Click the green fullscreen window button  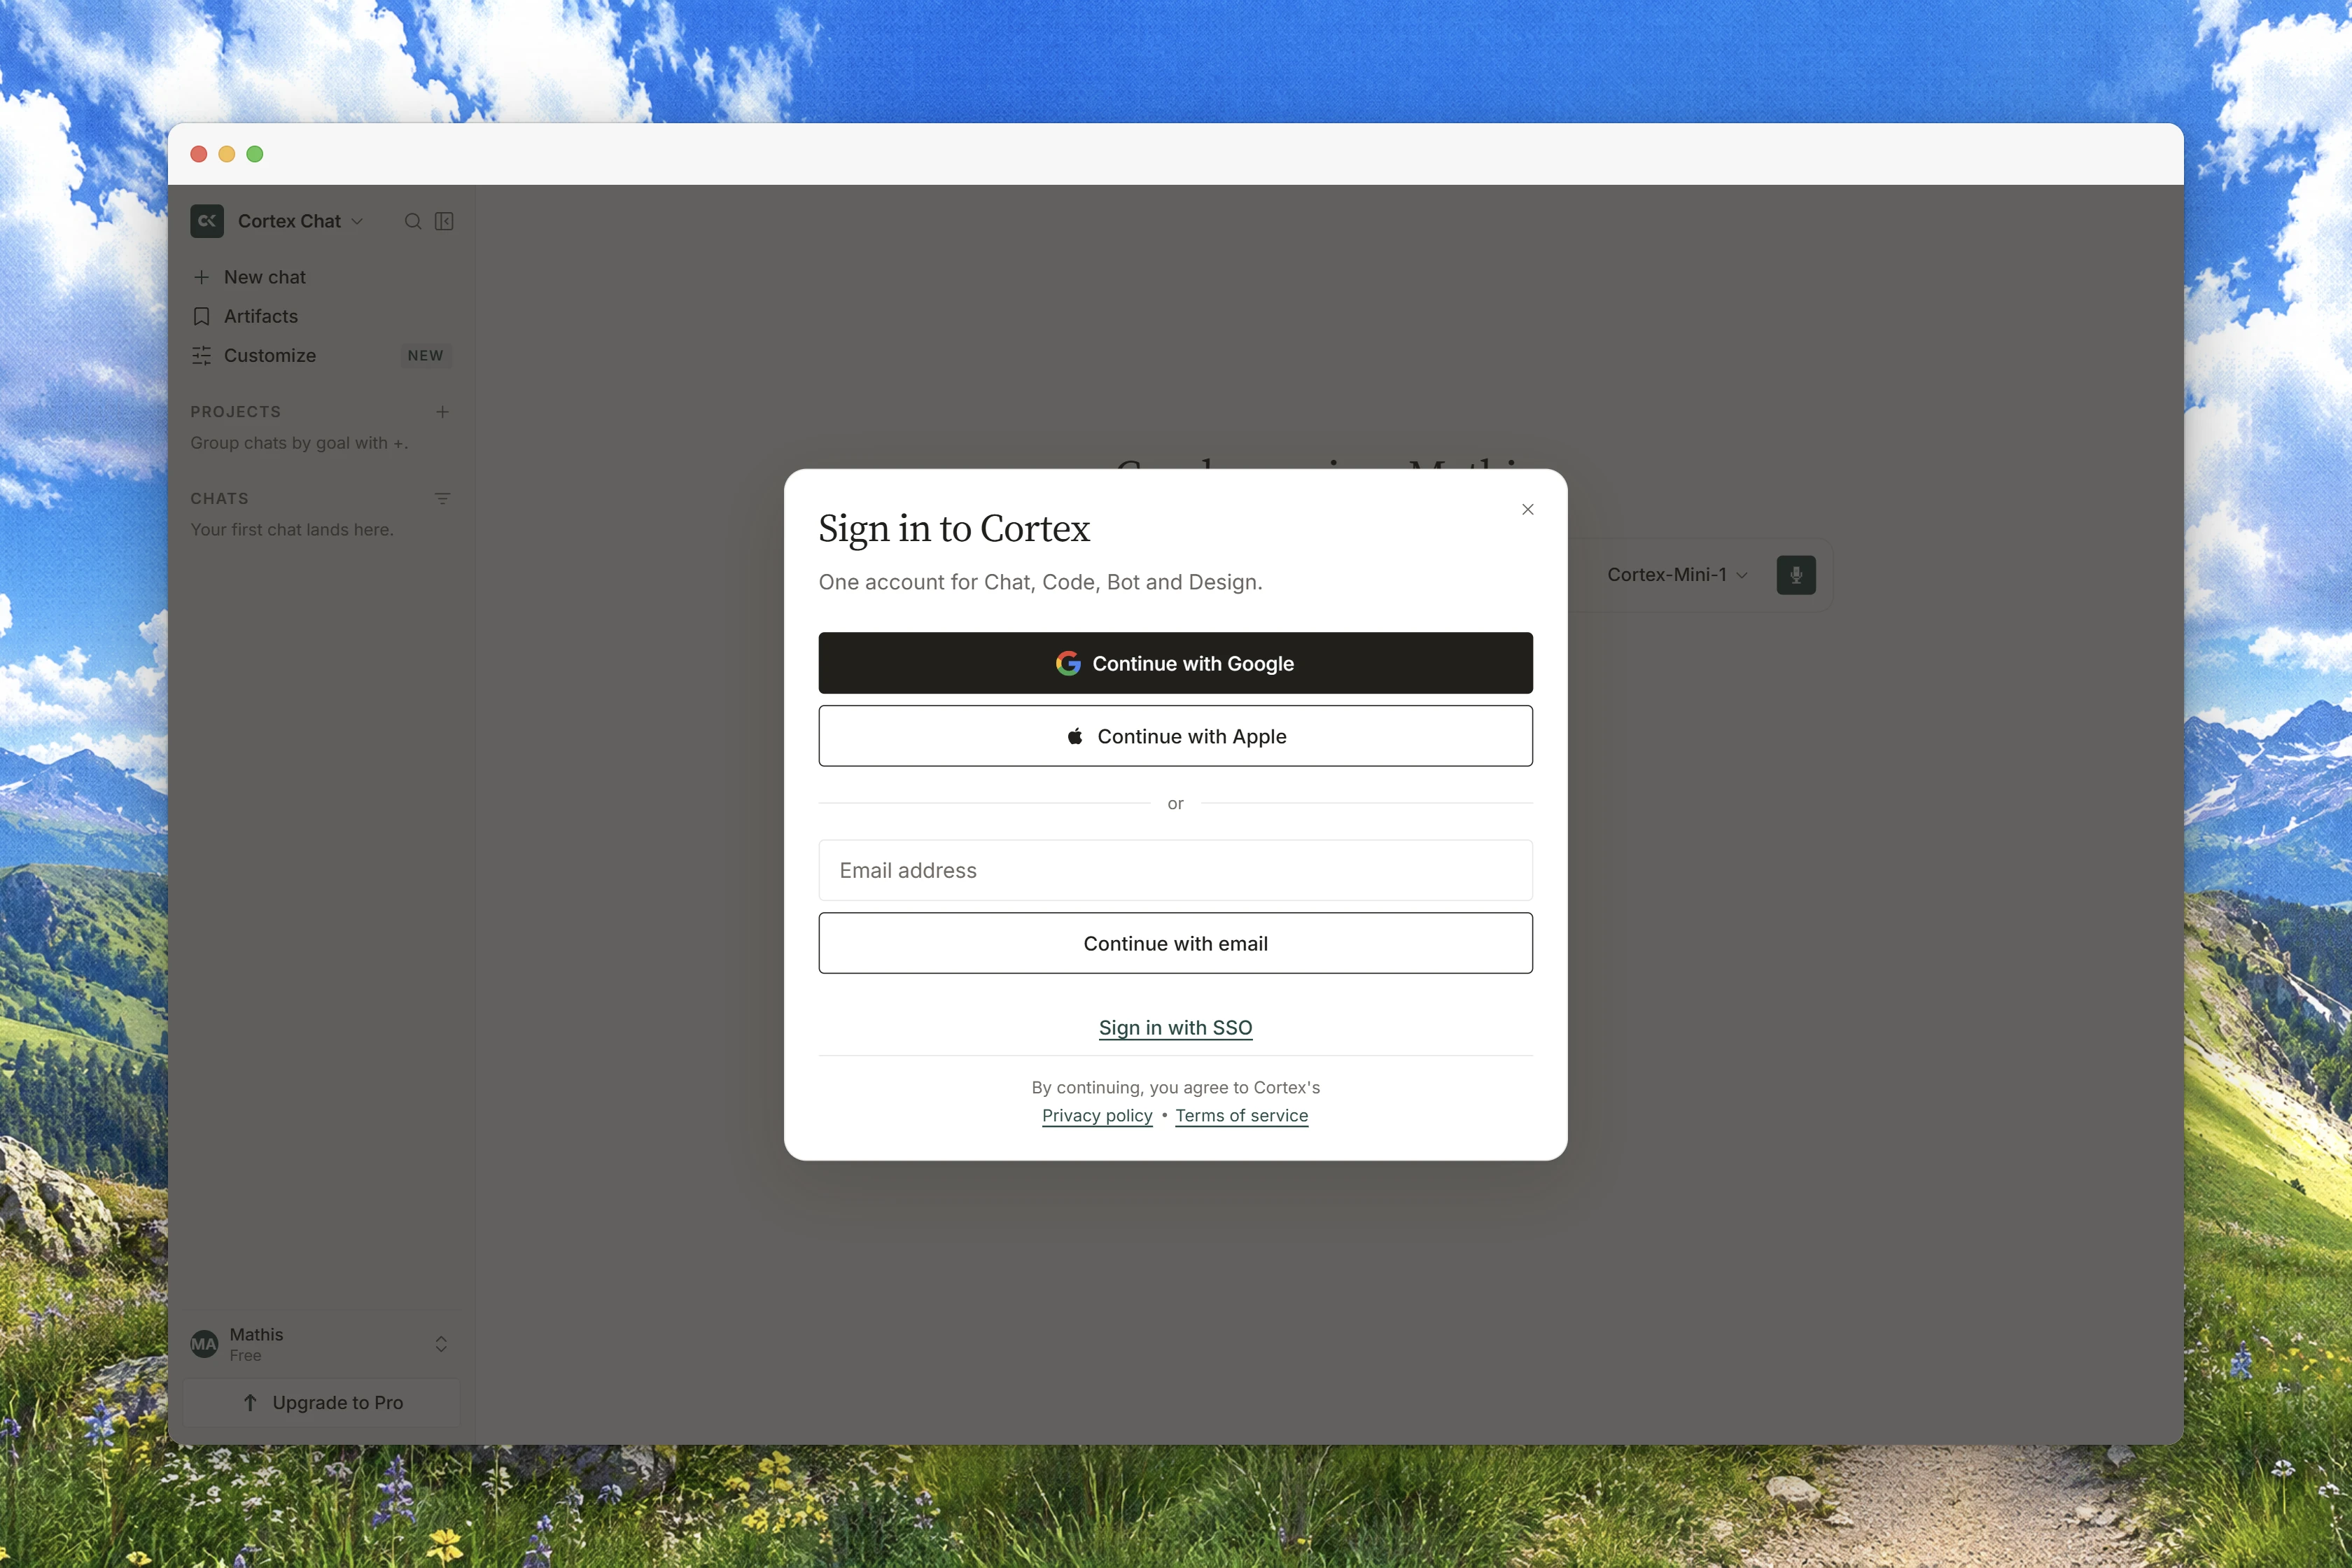pyautogui.click(x=255, y=154)
